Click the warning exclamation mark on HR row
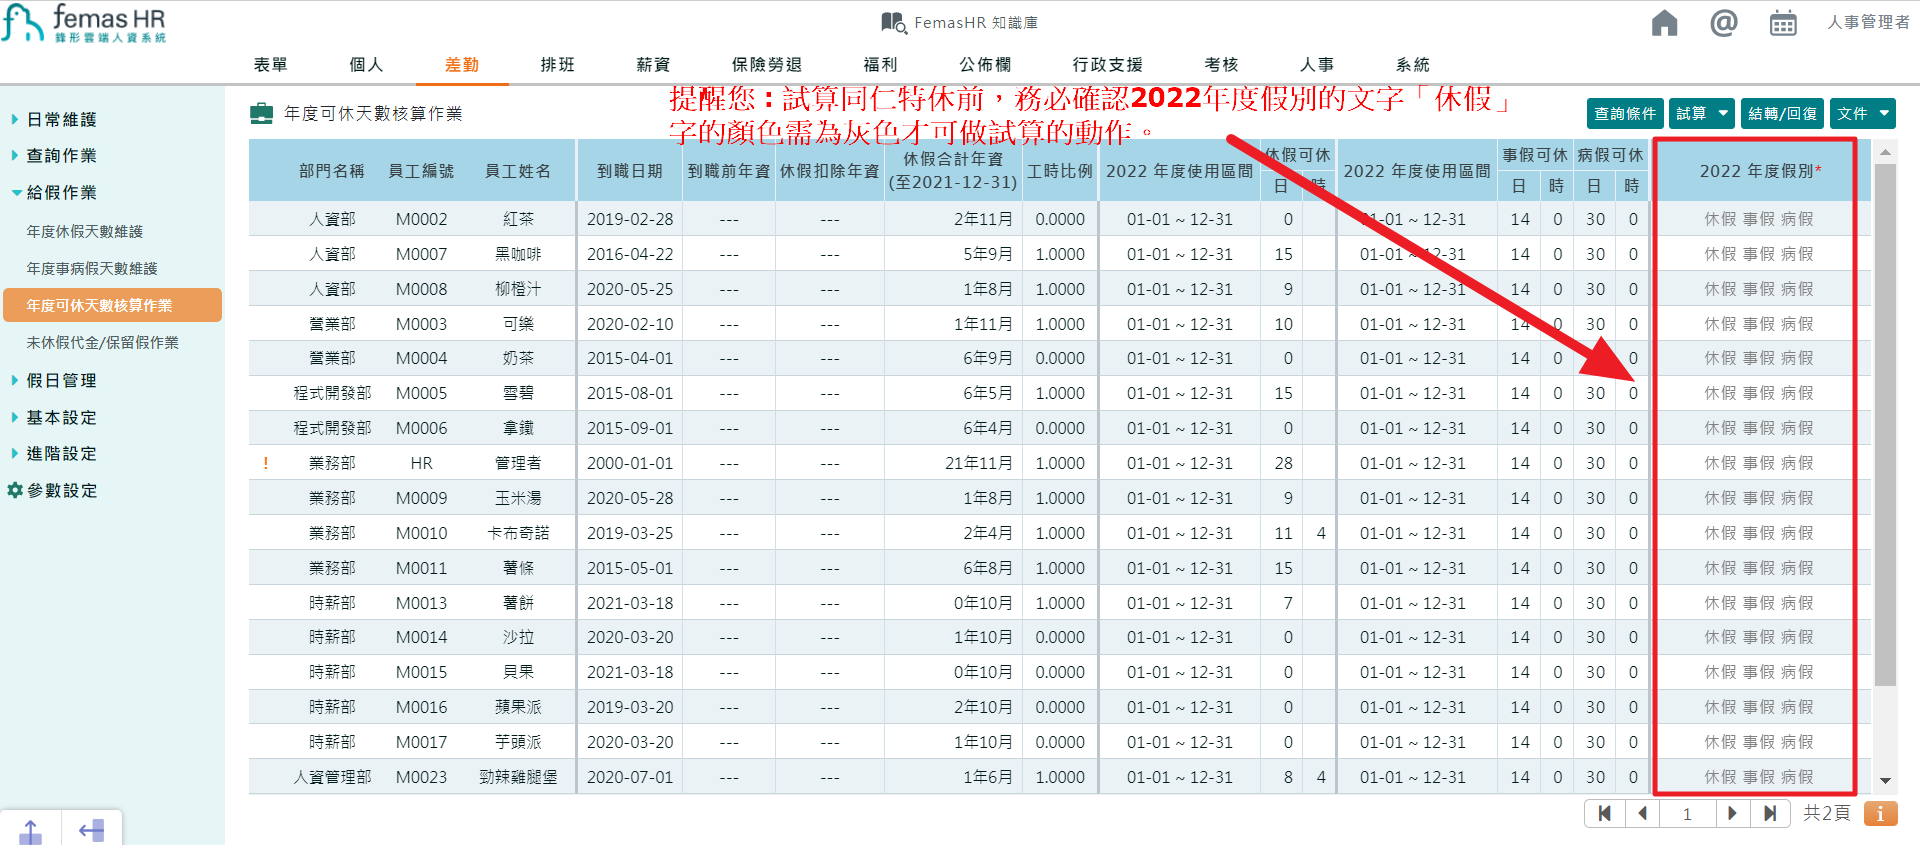 (265, 463)
